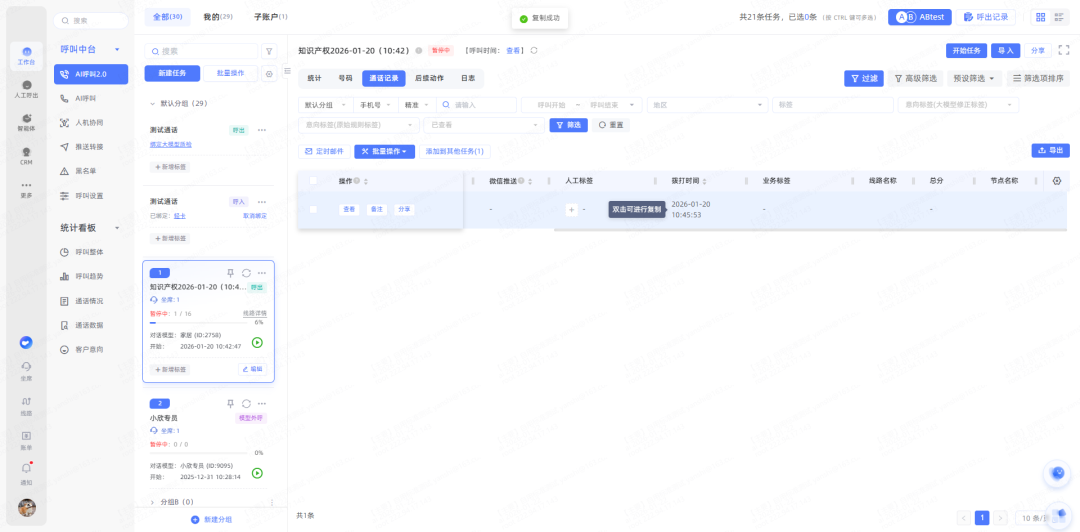Switch to the 统计 tab
This screenshot has width=1080, height=532.
coord(314,78)
